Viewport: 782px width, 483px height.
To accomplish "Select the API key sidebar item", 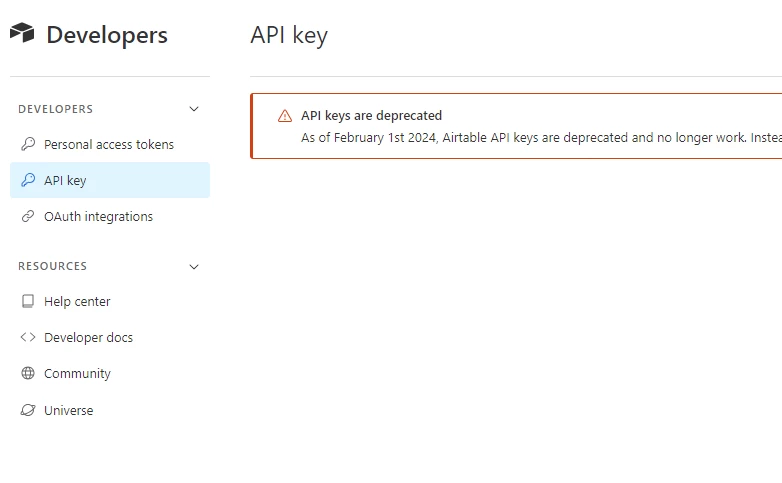I will point(110,180).
